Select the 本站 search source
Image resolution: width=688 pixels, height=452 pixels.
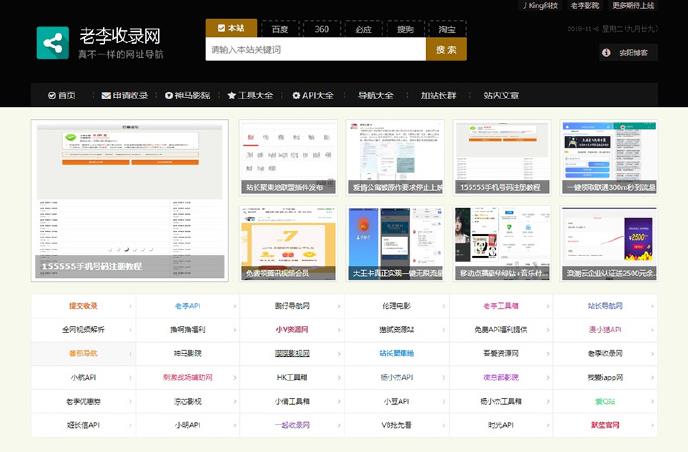pos(231,28)
